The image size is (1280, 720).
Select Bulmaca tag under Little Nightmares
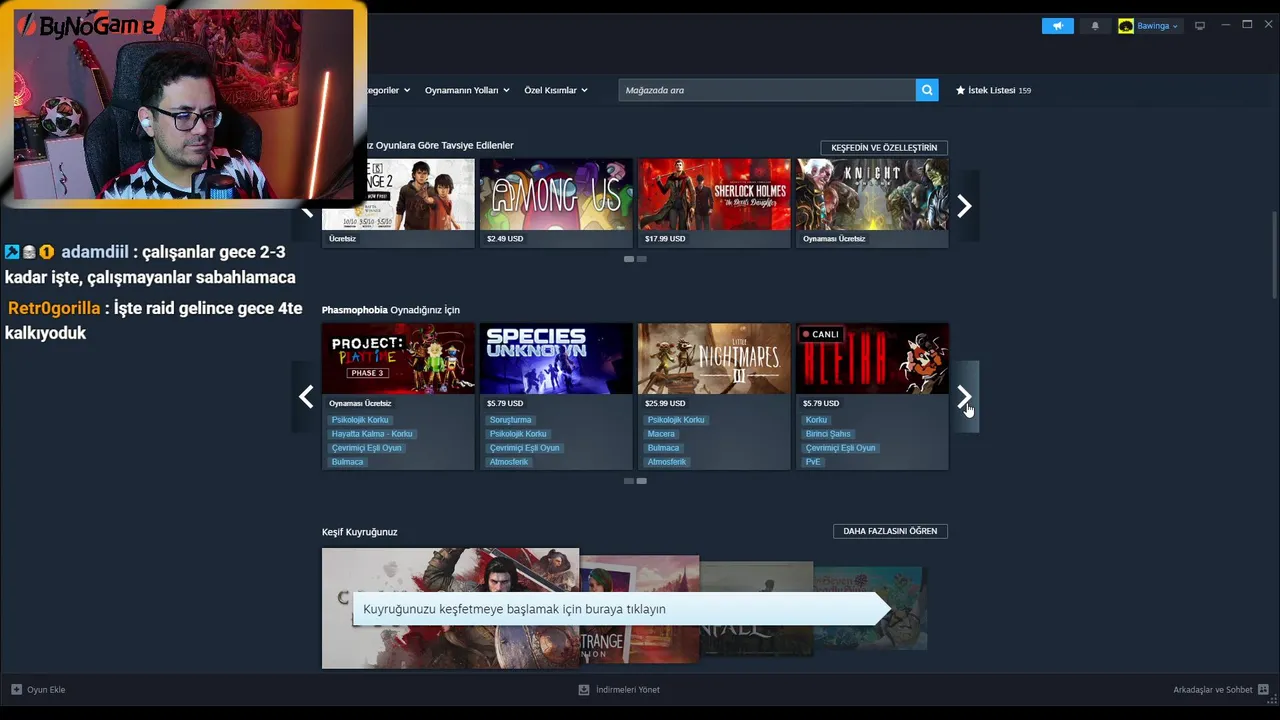pos(663,448)
